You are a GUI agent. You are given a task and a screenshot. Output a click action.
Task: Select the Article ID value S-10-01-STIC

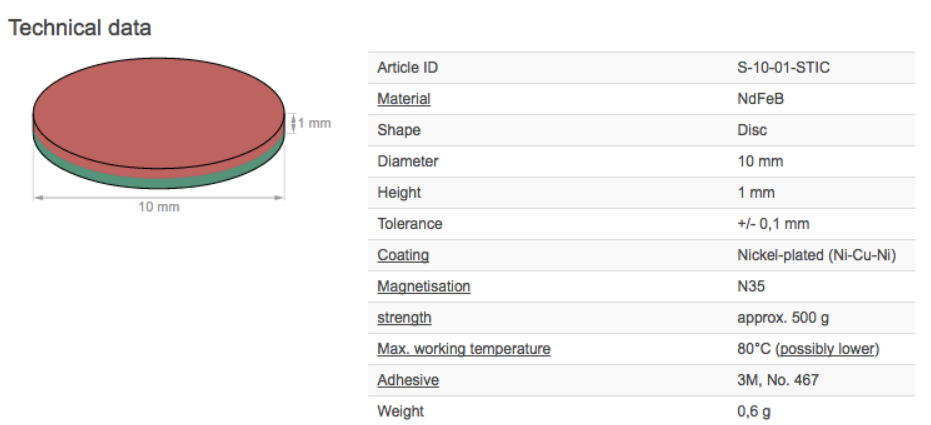[783, 68]
